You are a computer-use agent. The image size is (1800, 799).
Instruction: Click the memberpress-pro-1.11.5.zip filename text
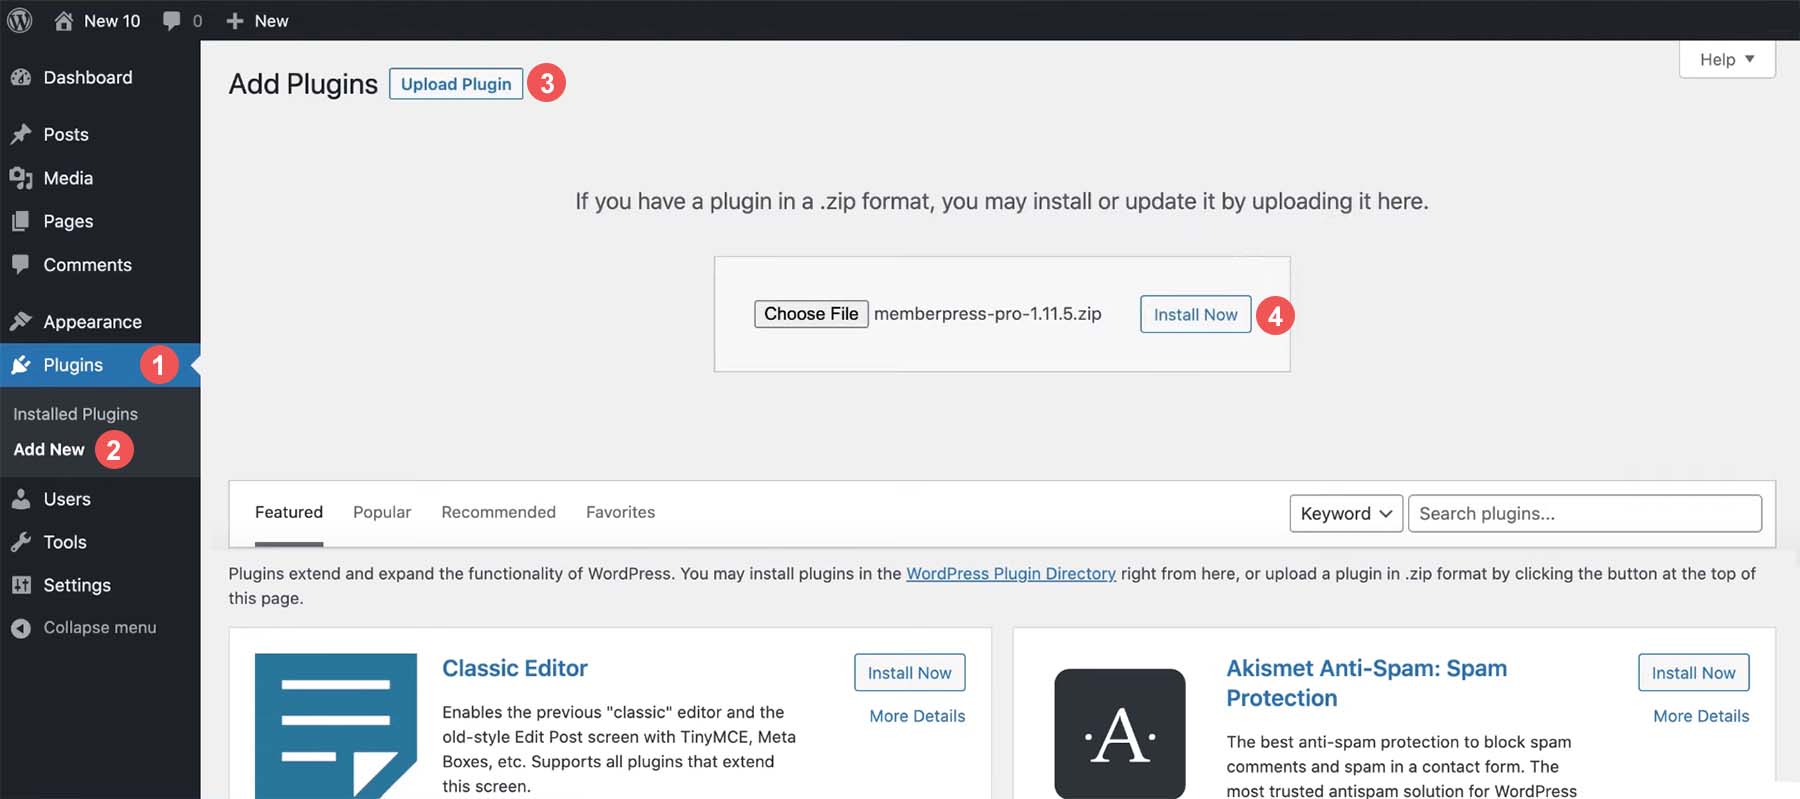click(x=988, y=314)
